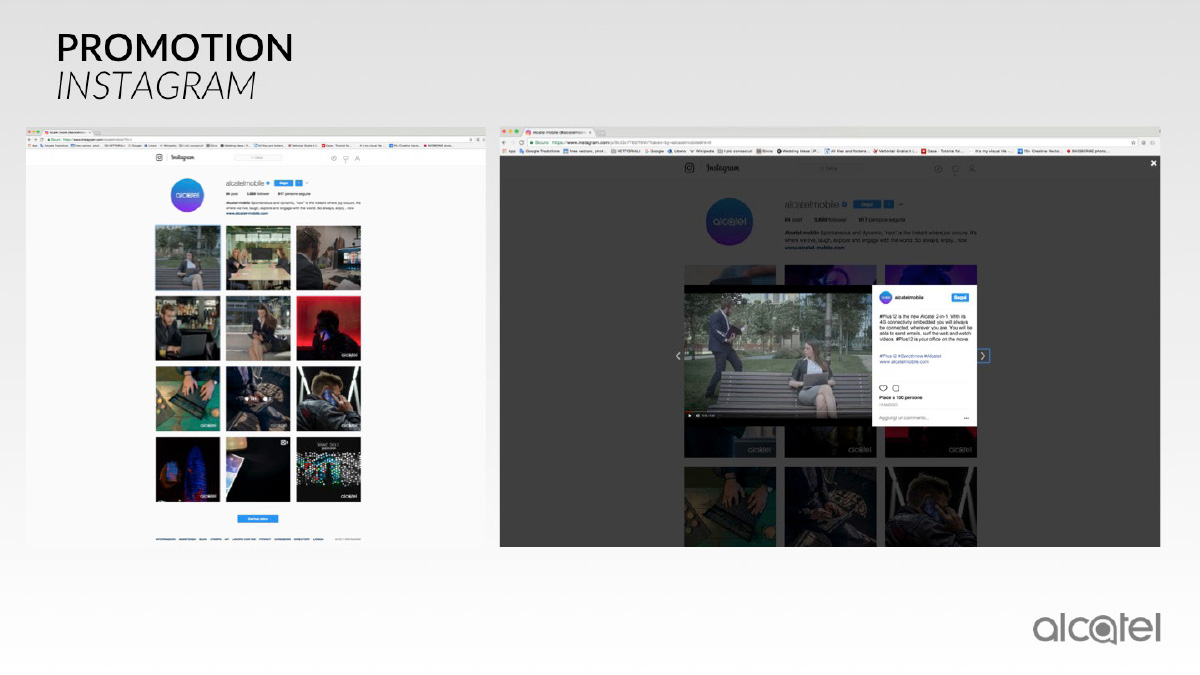Click the browser back arrow in the right window
The image size is (1200, 675).
coord(506,142)
